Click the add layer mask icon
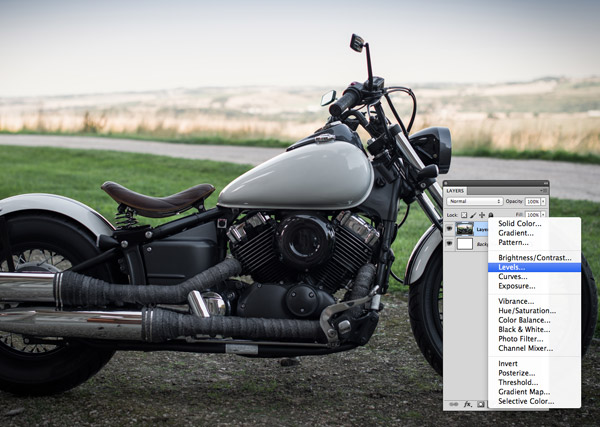 coord(480,404)
